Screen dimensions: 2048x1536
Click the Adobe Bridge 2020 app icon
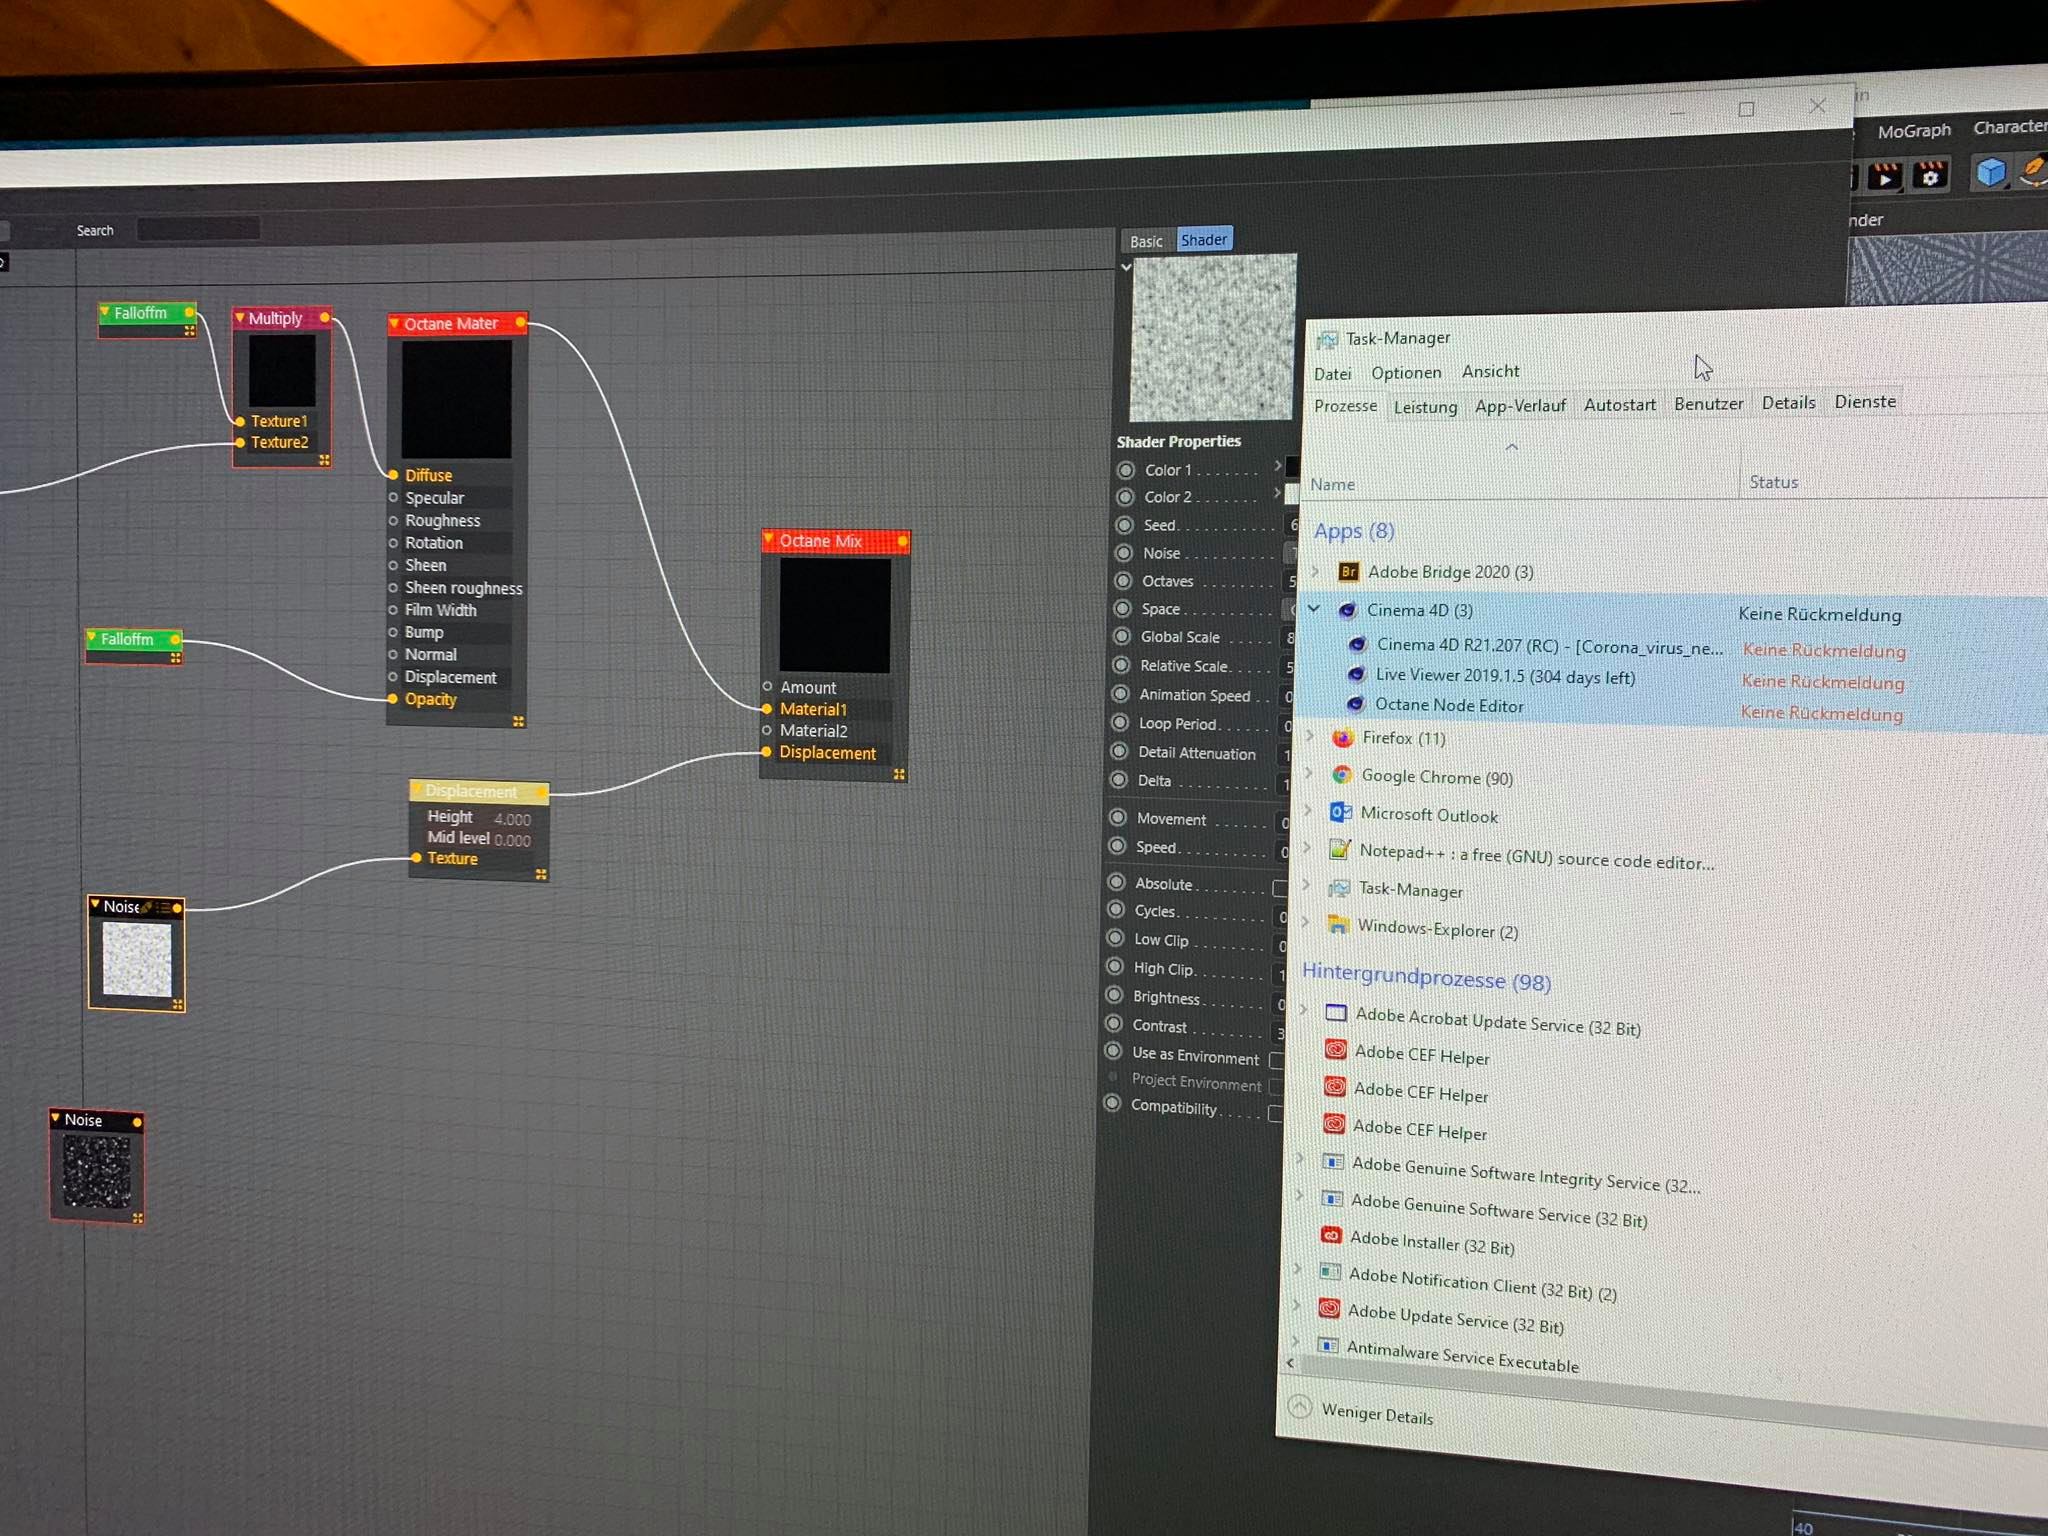(1348, 572)
